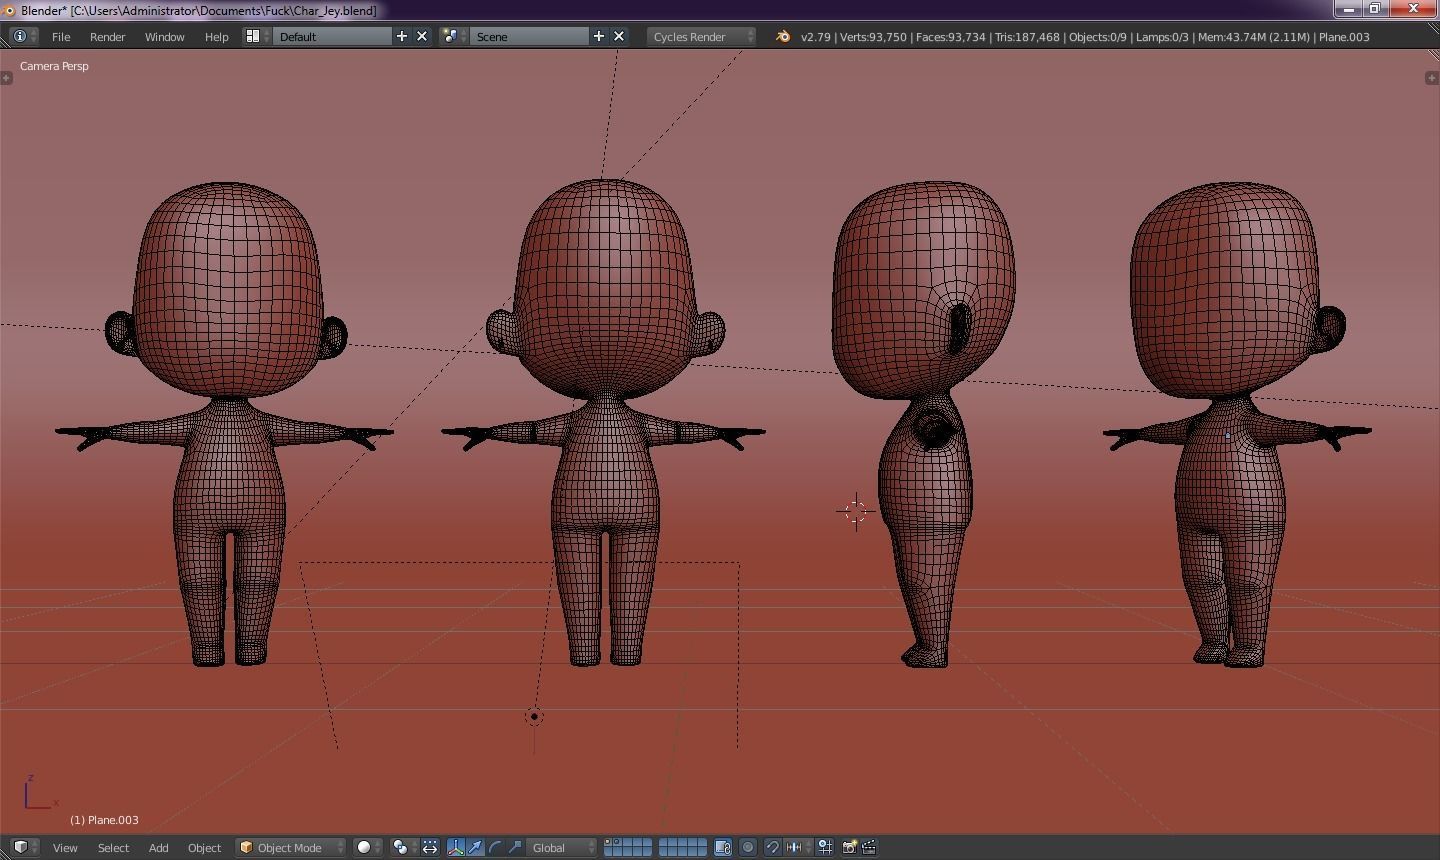Browse screen layouts icon
This screenshot has height=860, width=1440.
pos(255,36)
